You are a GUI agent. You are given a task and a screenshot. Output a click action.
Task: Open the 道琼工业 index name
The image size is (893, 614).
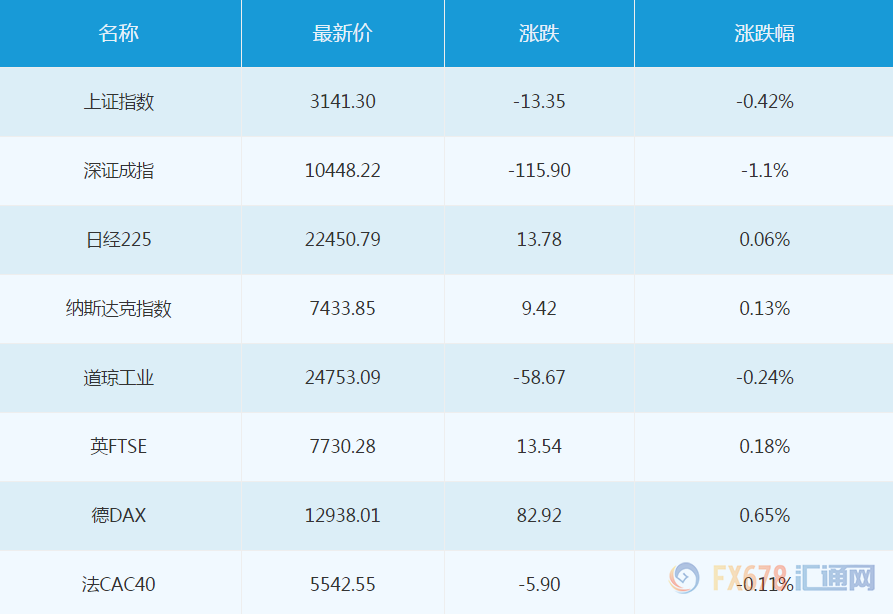pos(119,377)
